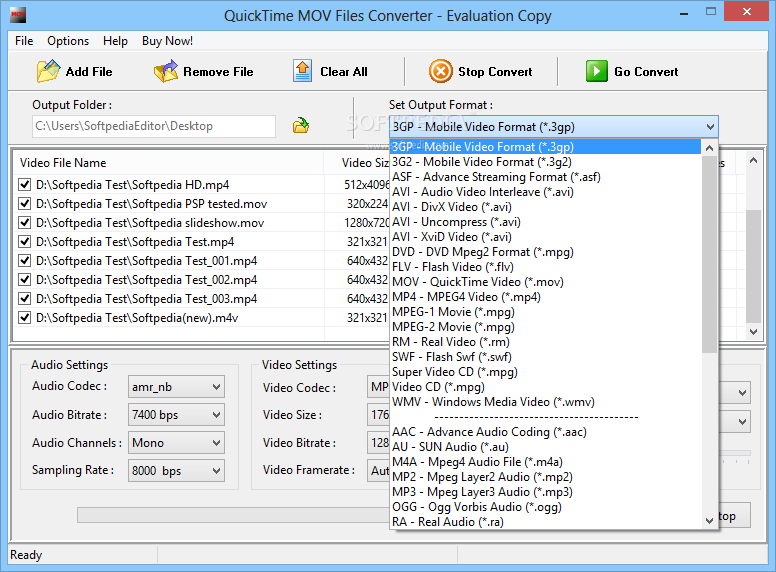Open the Help menu
The width and height of the screenshot is (776, 572).
[115, 41]
